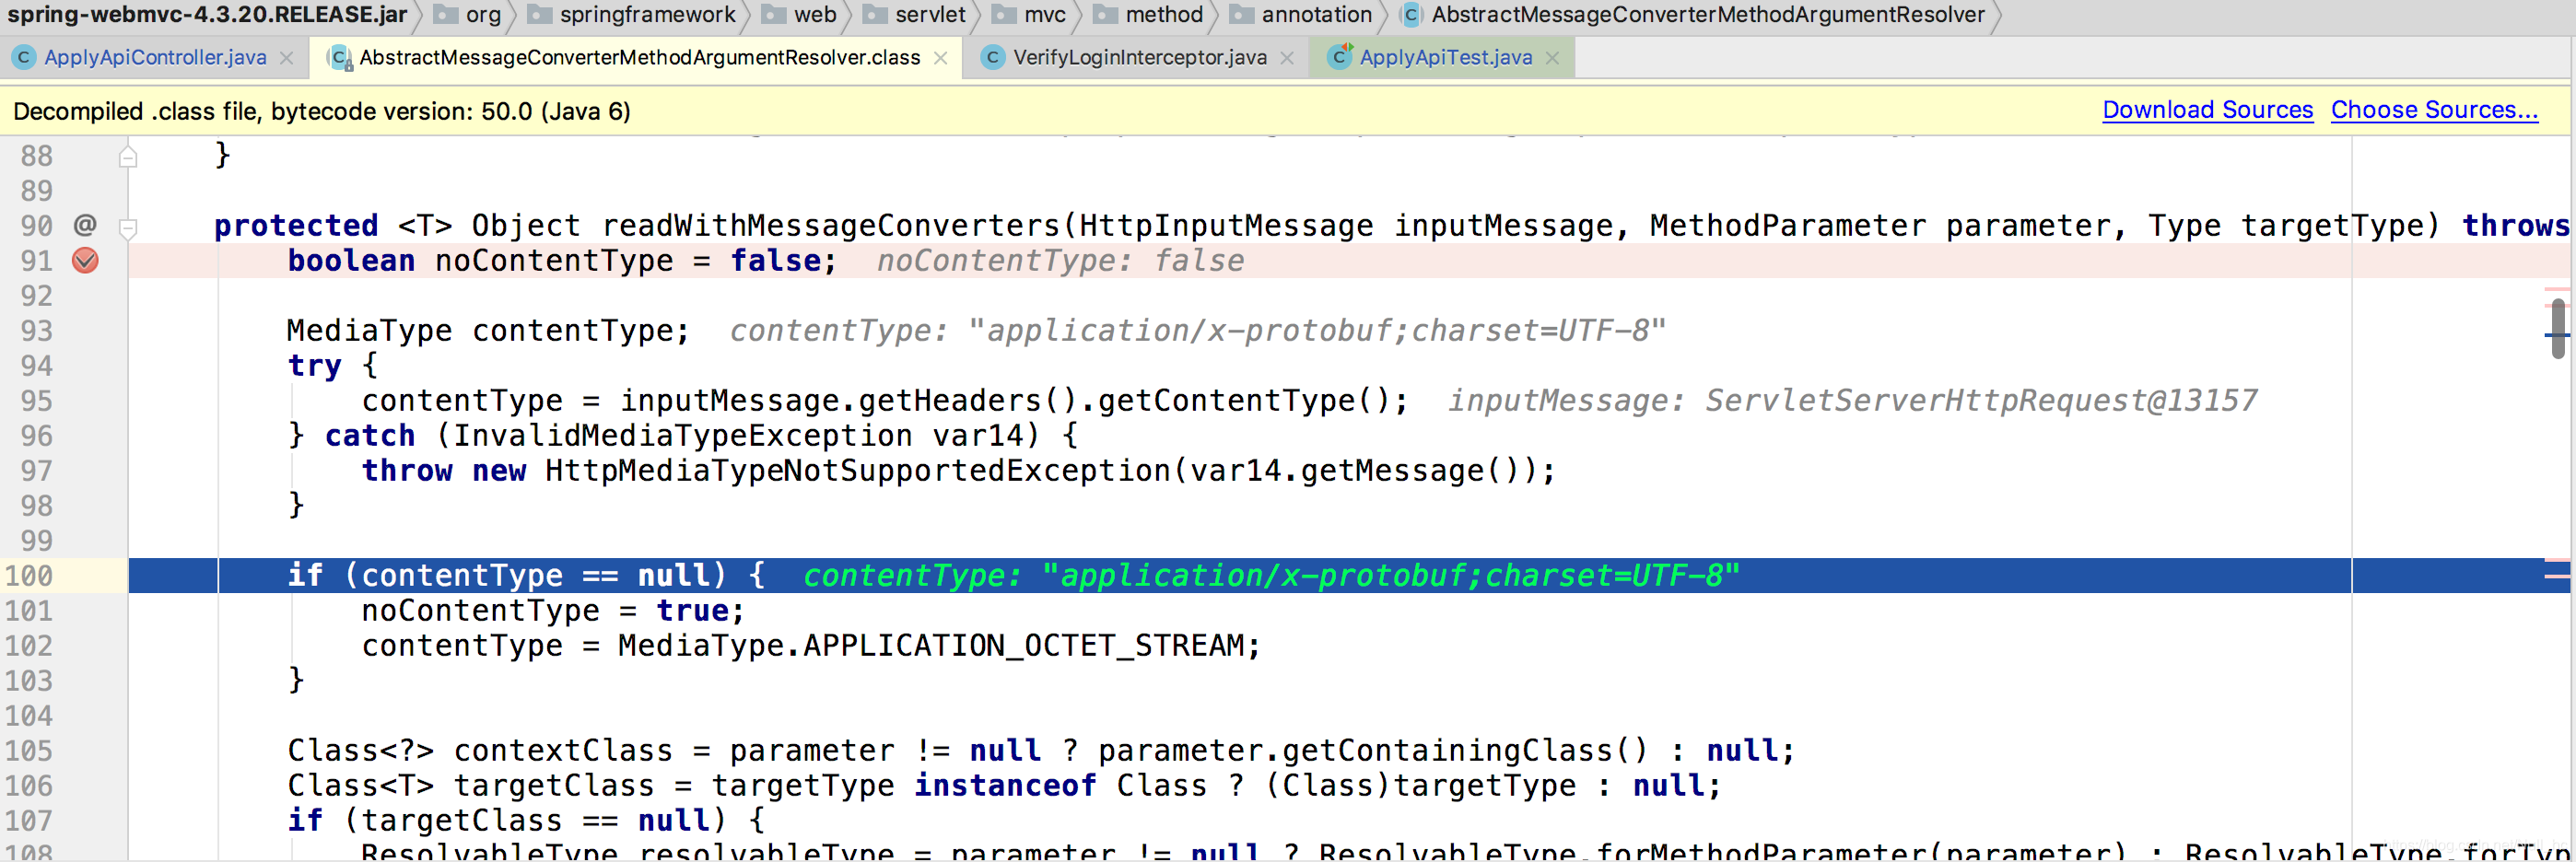This screenshot has width=2576, height=862.
Task: Select the AbstractMessageConverterMethodArgumentResolver class breadcrumb
Action: 1693,15
